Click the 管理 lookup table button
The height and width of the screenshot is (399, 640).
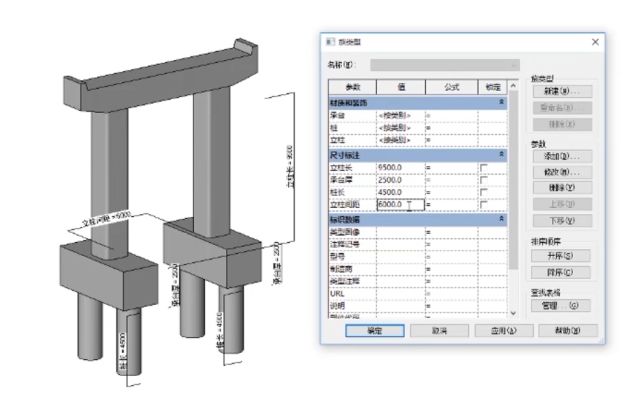pos(560,306)
